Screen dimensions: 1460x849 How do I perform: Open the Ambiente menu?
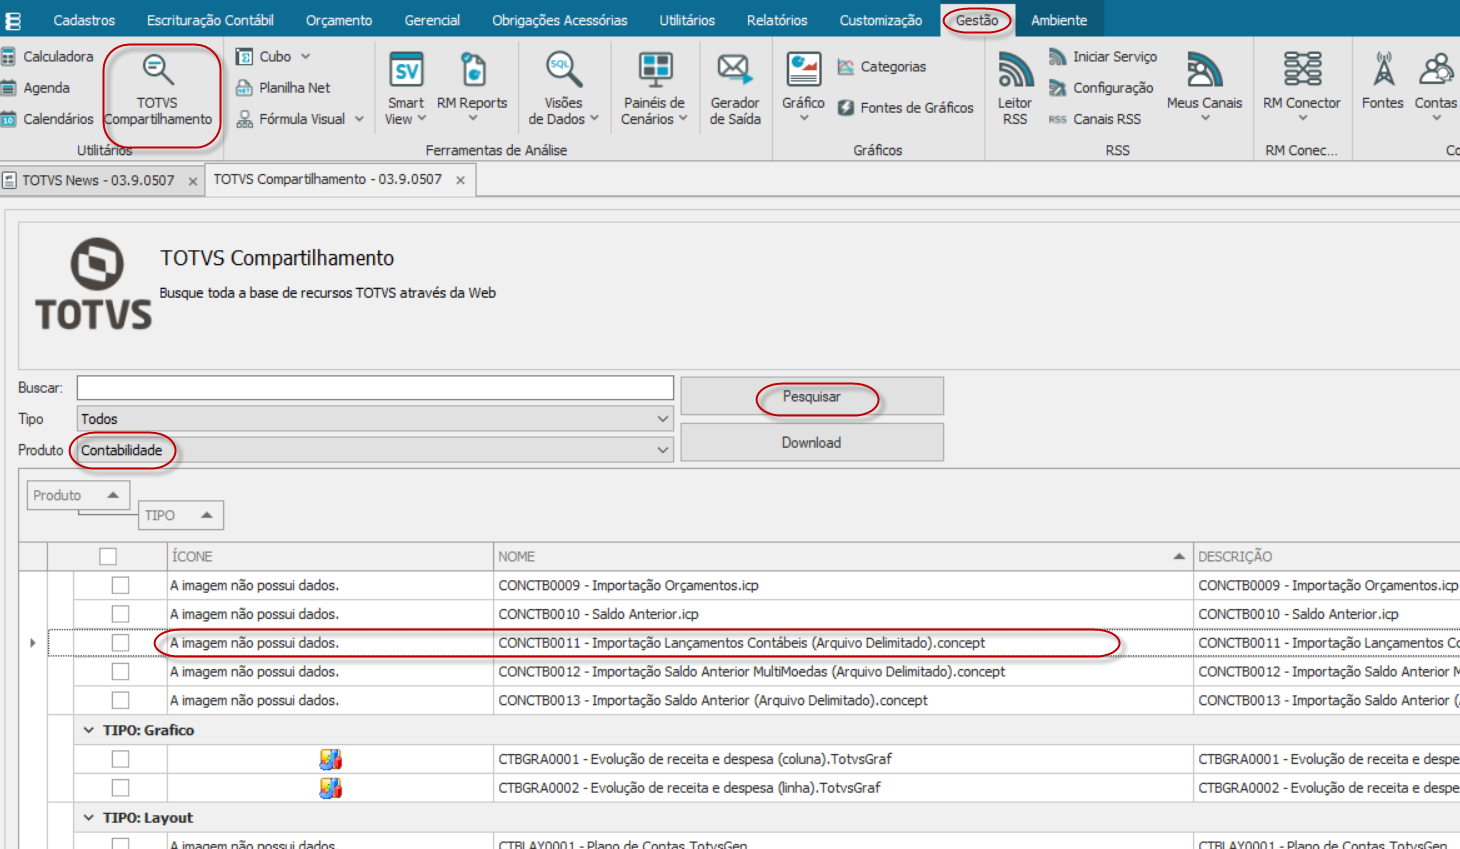1059,20
